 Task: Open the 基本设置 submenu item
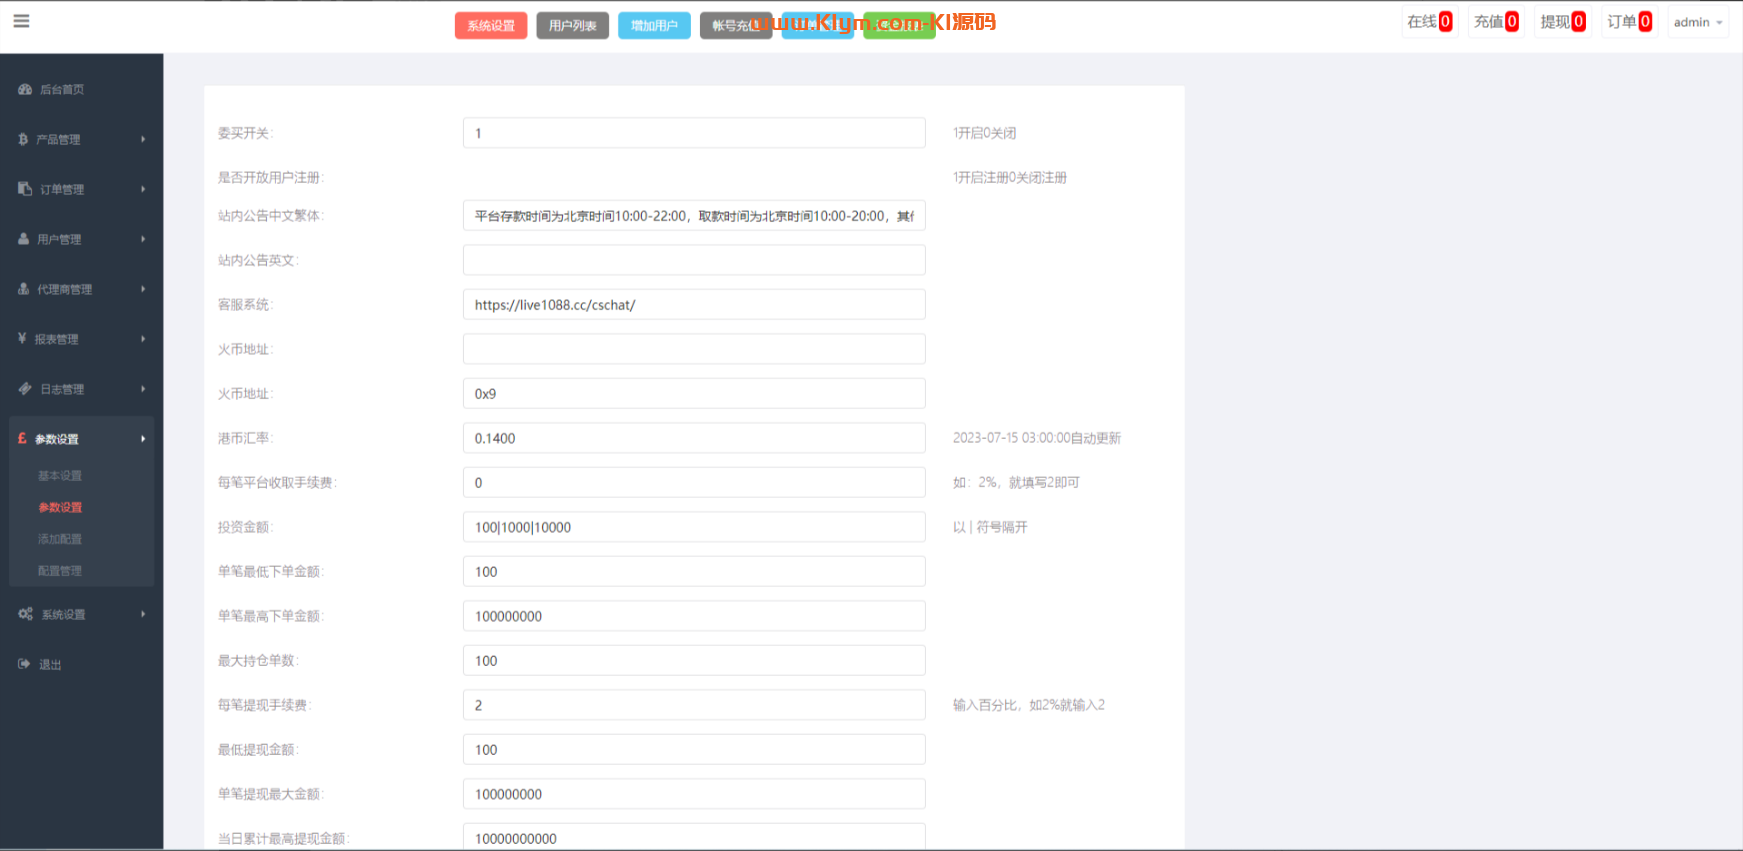point(60,476)
